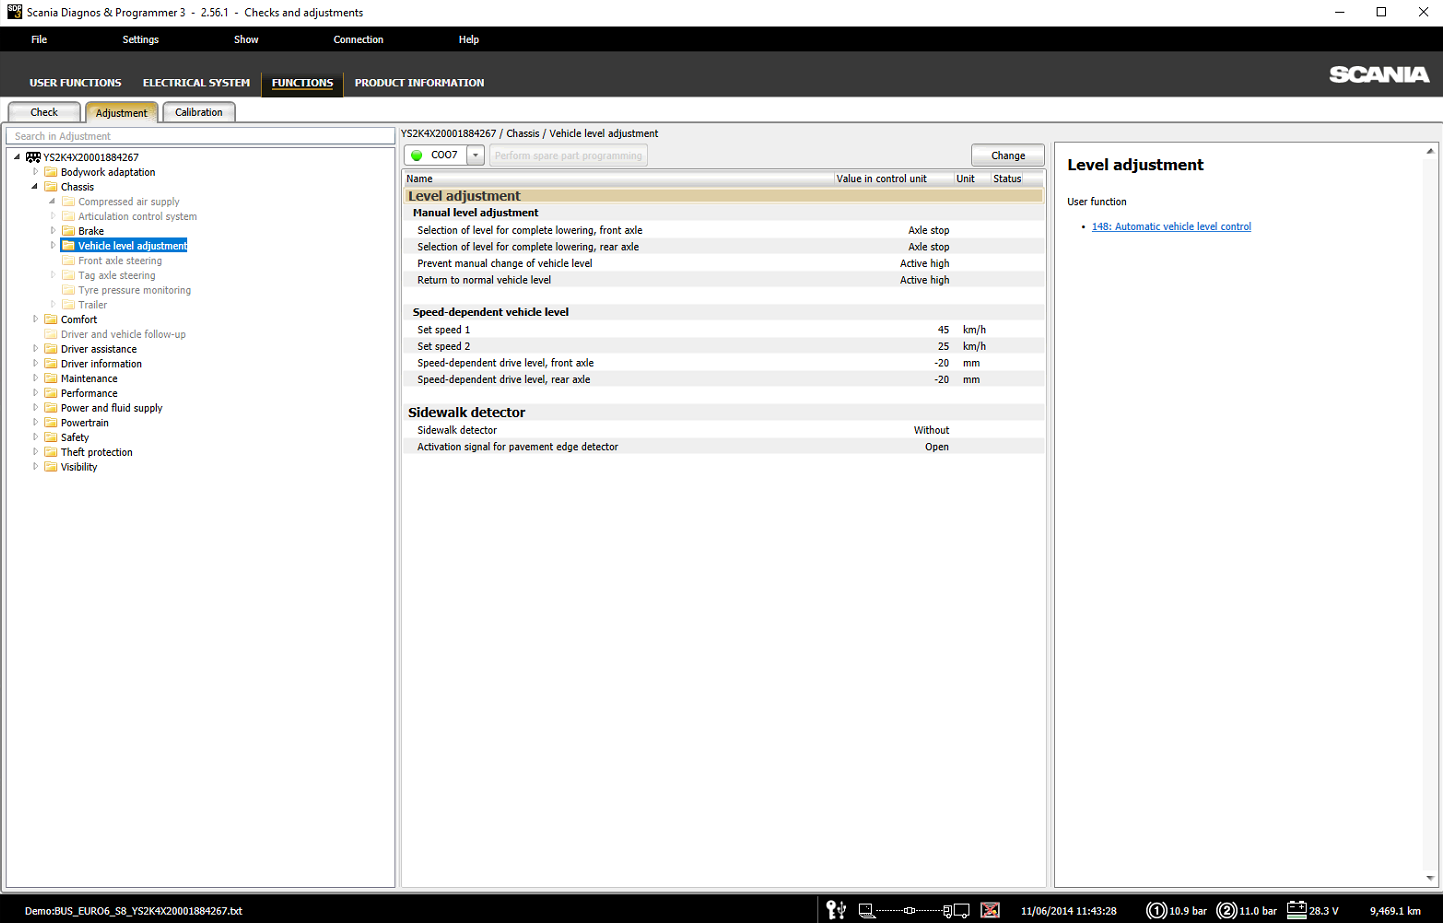Viewport: 1443px width, 923px height.
Task: Click the Powertrain folder icon
Action: pos(51,423)
